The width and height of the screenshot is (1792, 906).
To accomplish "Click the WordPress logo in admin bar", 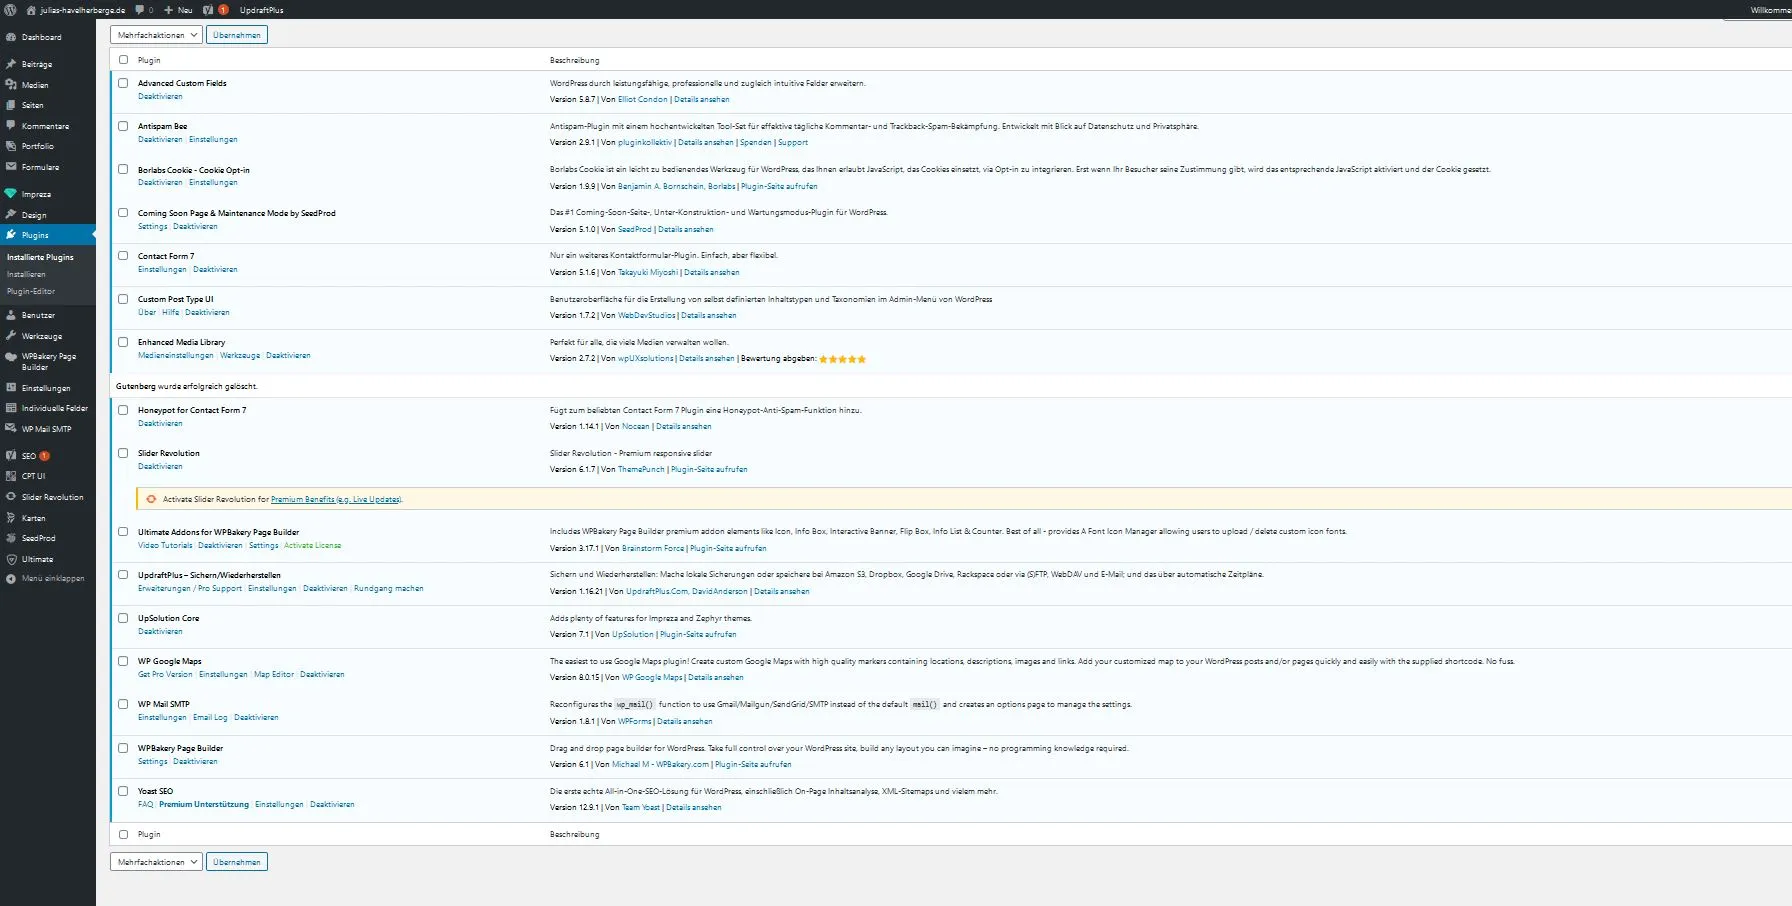I will pyautogui.click(x=10, y=9).
